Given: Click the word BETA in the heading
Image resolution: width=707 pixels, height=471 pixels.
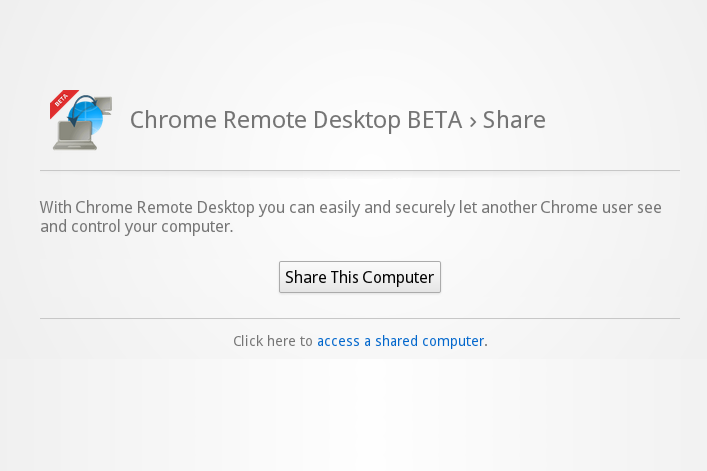Looking at the screenshot, I should coord(434,121).
